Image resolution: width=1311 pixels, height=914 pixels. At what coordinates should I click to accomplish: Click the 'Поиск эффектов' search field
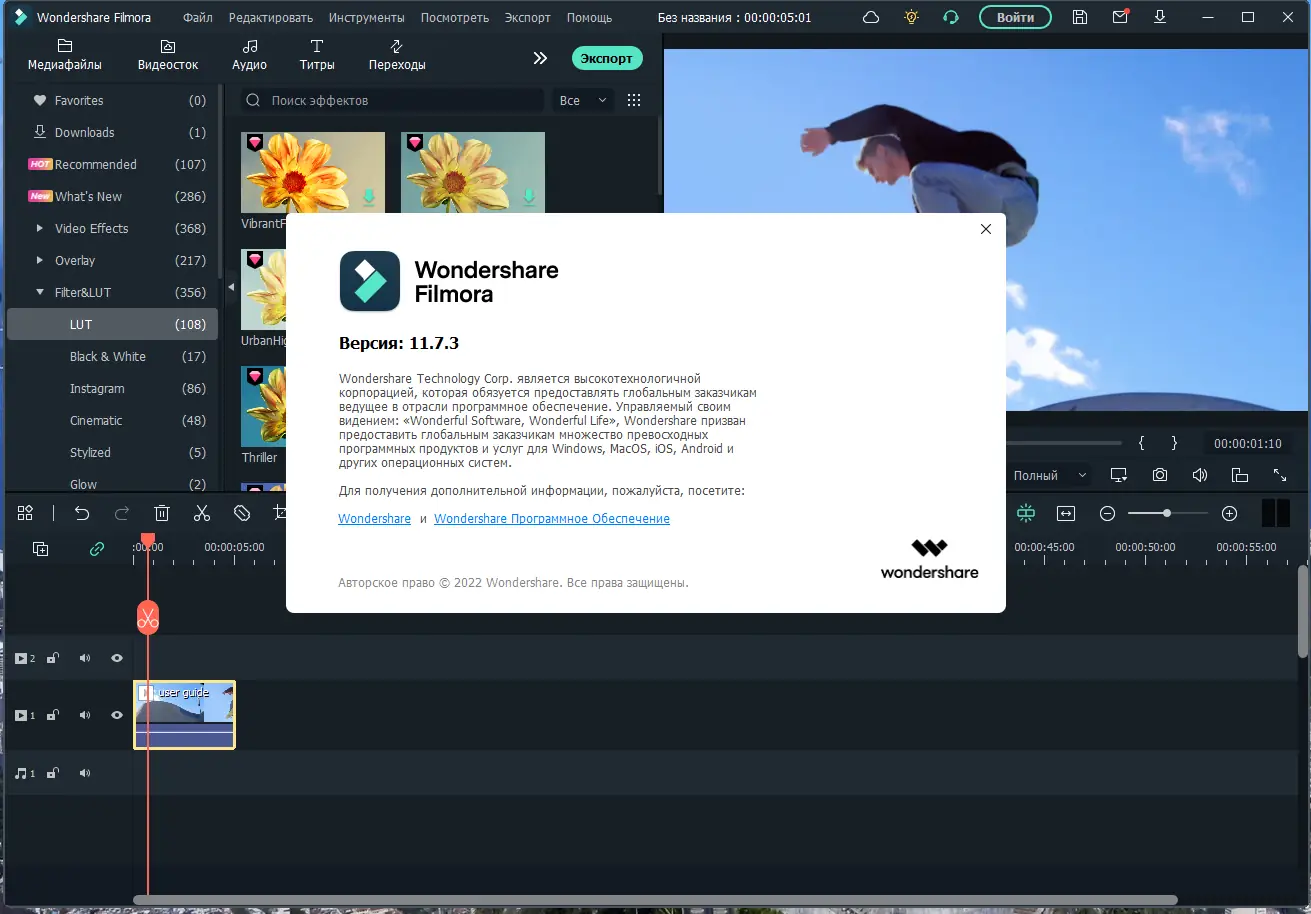(393, 100)
